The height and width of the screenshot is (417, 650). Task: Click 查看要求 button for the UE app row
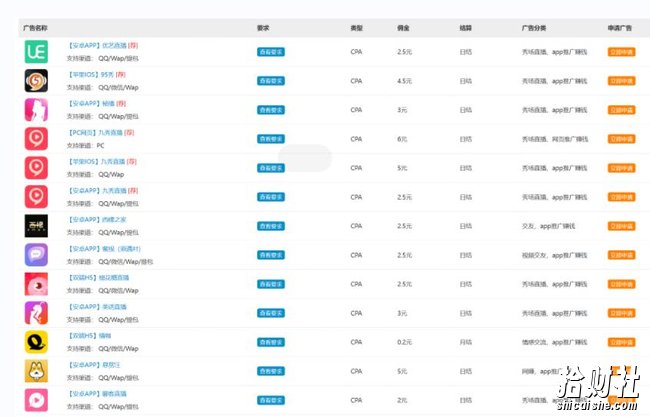tap(271, 52)
